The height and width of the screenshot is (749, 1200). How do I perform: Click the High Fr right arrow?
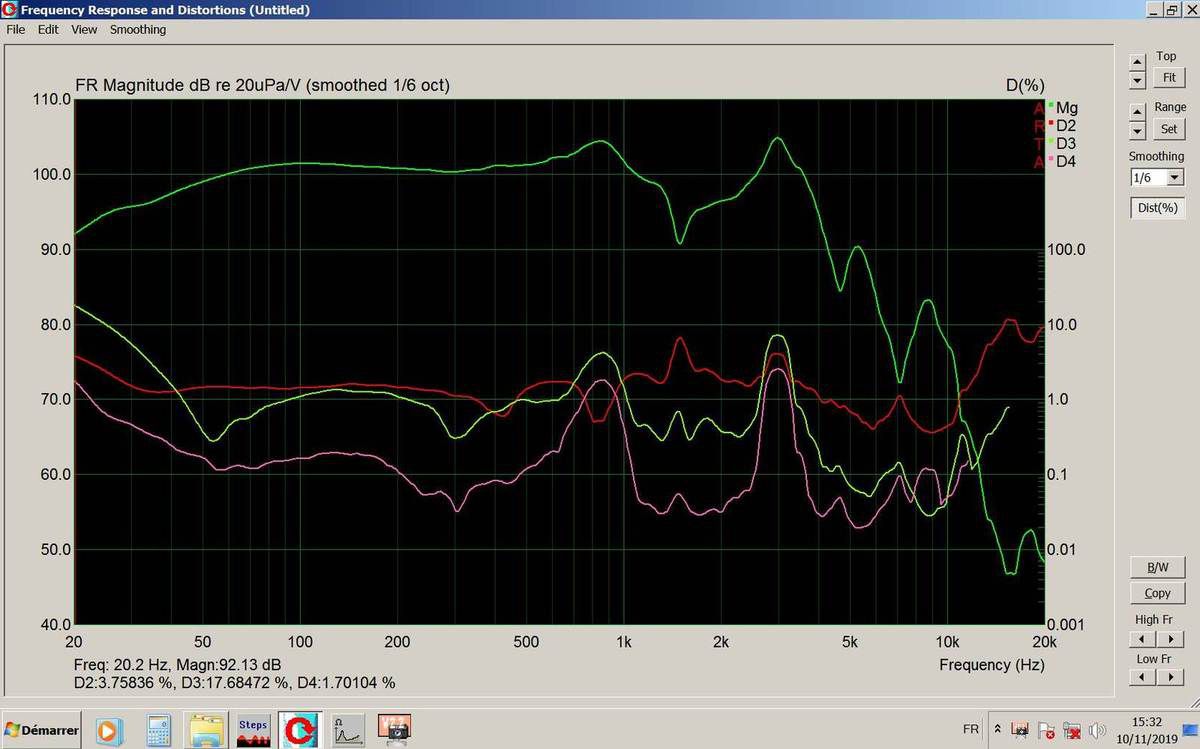pyautogui.click(x=1169, y=638)
